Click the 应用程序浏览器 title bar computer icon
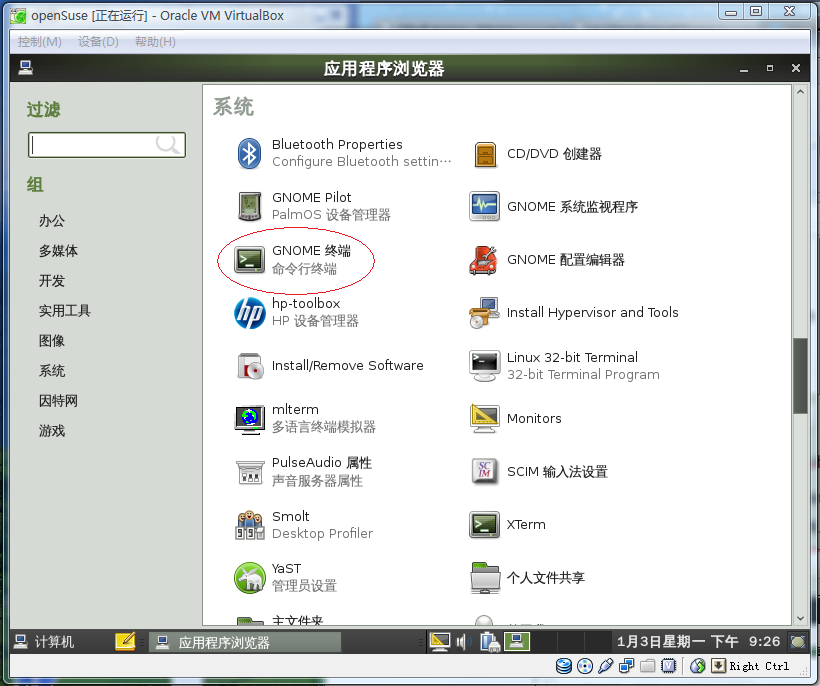820x686 pixels. [26, 68]
